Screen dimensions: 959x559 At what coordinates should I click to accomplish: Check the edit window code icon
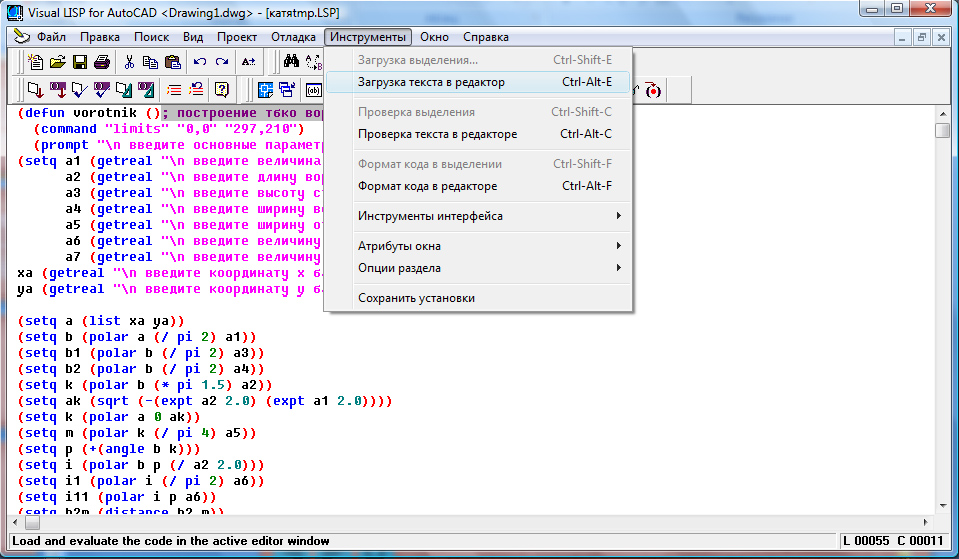click(80, 91)
